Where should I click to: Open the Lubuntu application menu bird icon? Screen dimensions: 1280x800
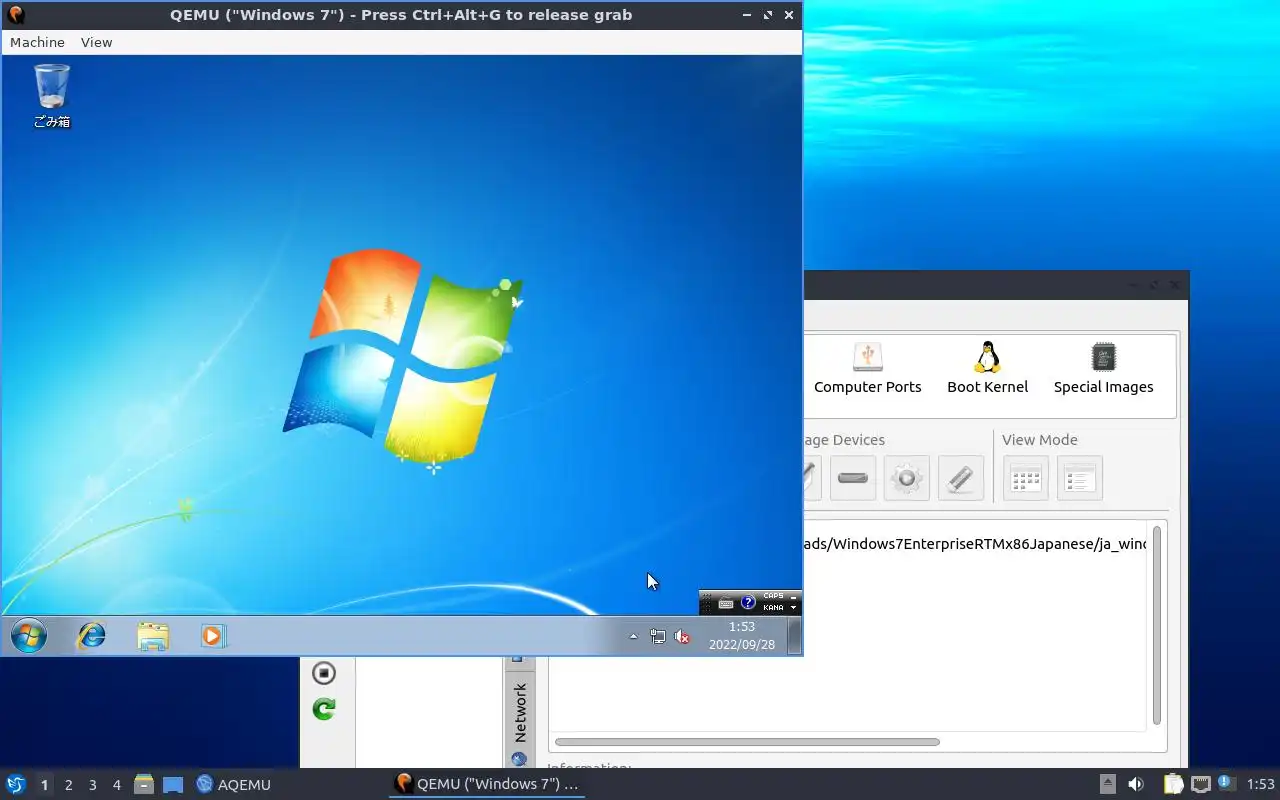click(16, 784)
